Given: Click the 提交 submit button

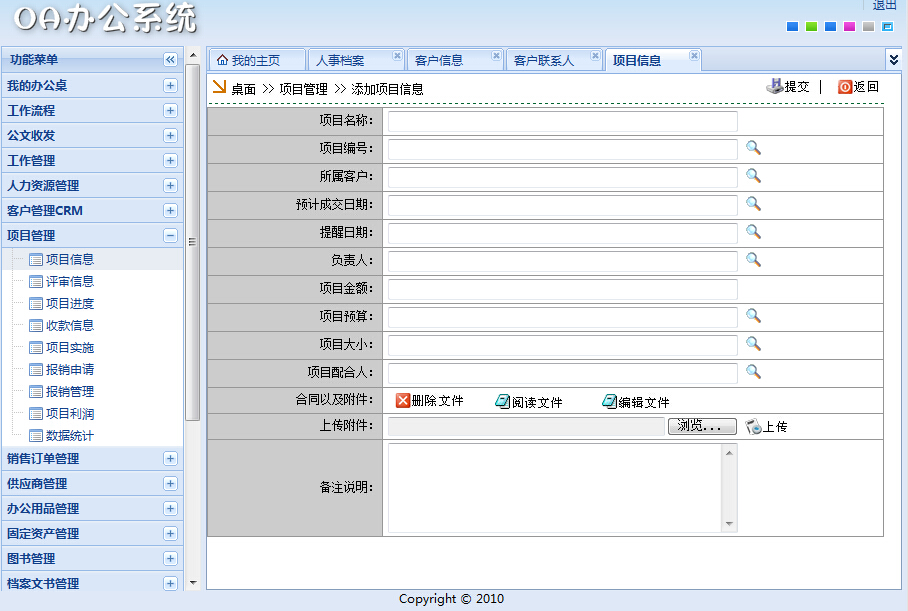Looking at the screenshot, I should click(x=788, y=87).
